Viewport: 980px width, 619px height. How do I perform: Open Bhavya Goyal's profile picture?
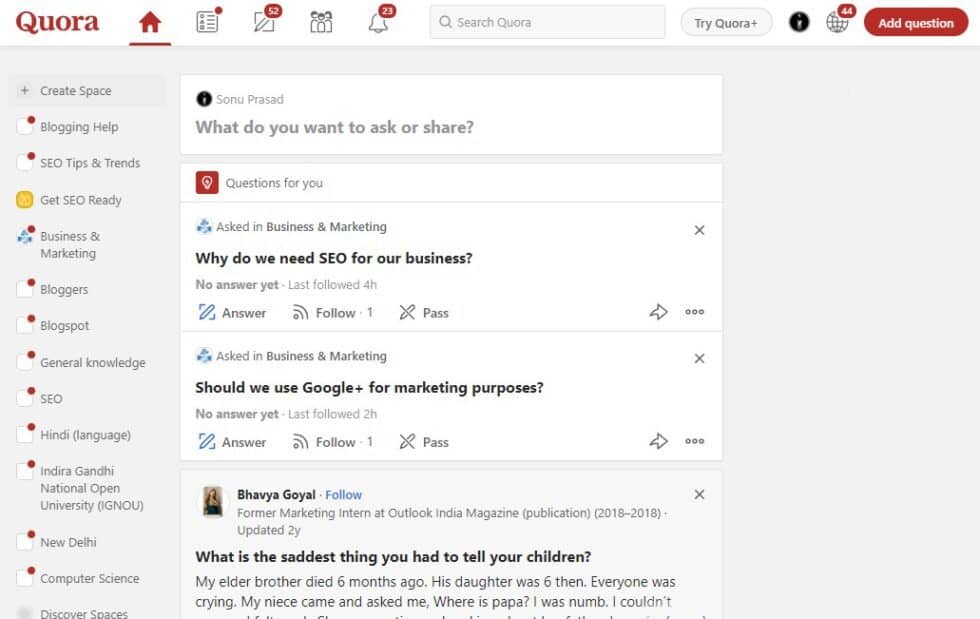pos(212,502)
